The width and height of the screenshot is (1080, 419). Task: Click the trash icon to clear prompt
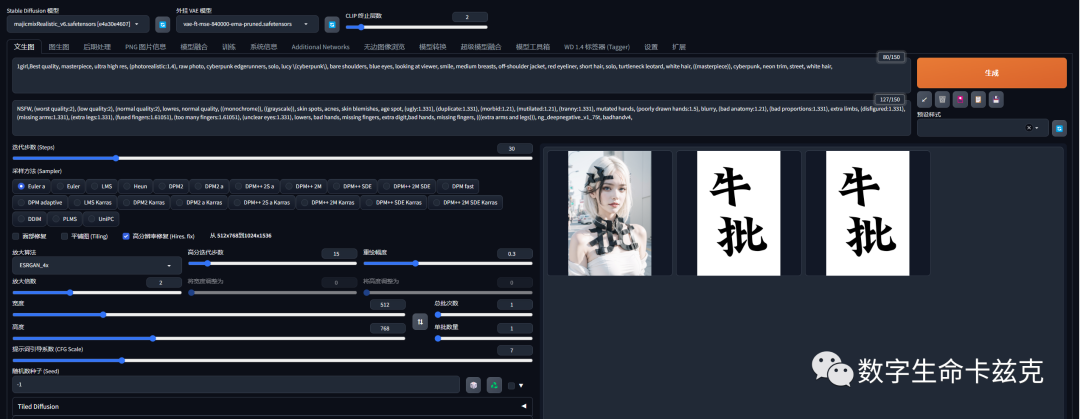(942, 100)
